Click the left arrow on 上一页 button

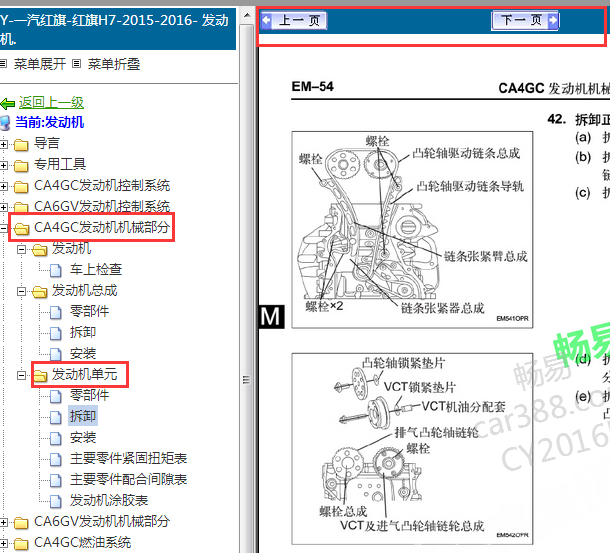pos(266,20)
